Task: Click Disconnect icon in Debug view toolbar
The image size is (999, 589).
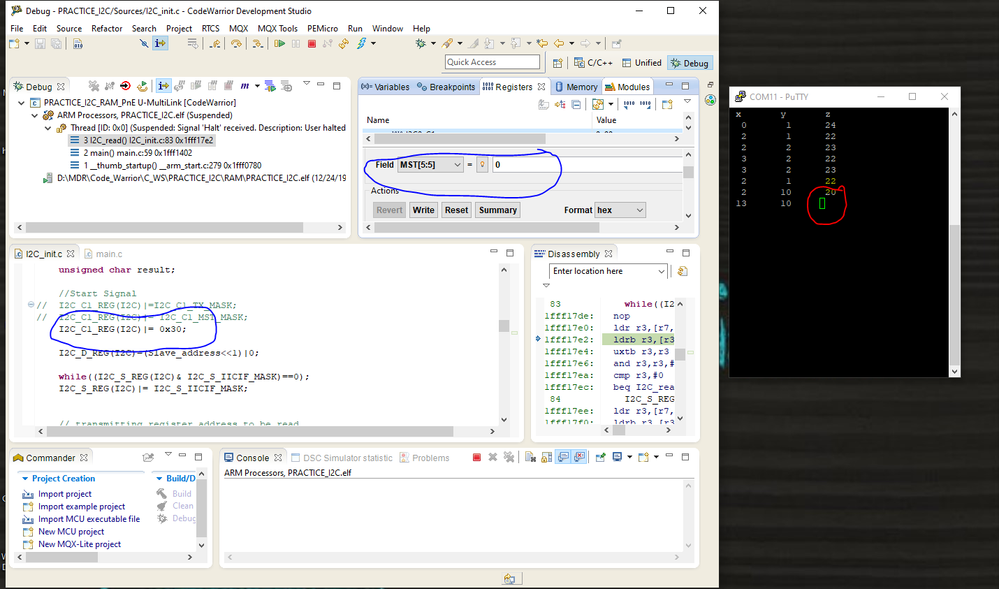Action: (x=109, y=86)
